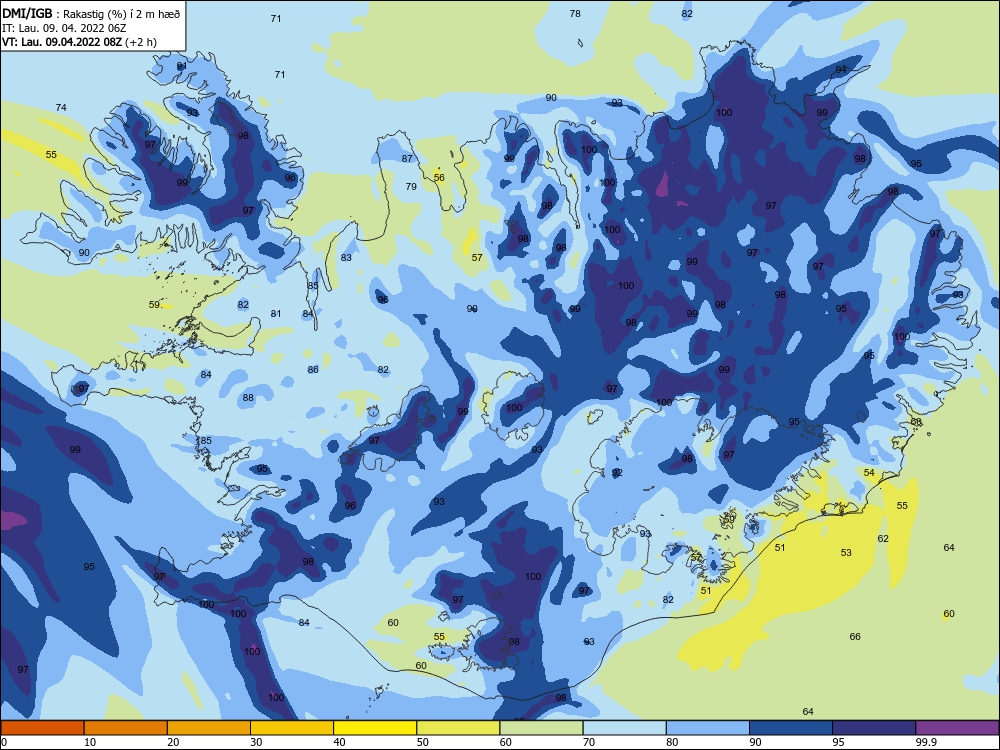This screenshot has width=1000, height=750.
Task: Click the humidity value '54' on the map
Action: [x=869, y=473]
